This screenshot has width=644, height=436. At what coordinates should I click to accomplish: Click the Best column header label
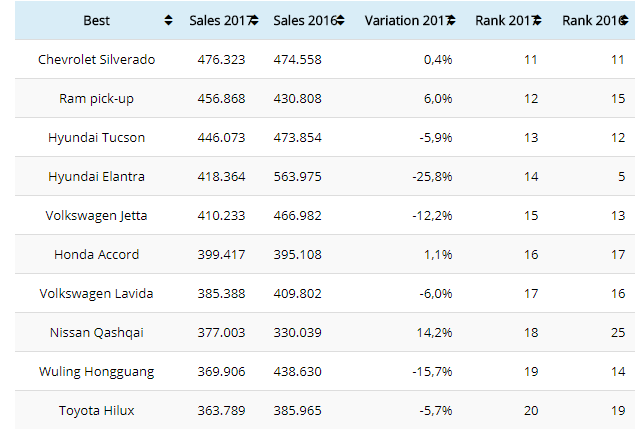(x=97, y=21)
